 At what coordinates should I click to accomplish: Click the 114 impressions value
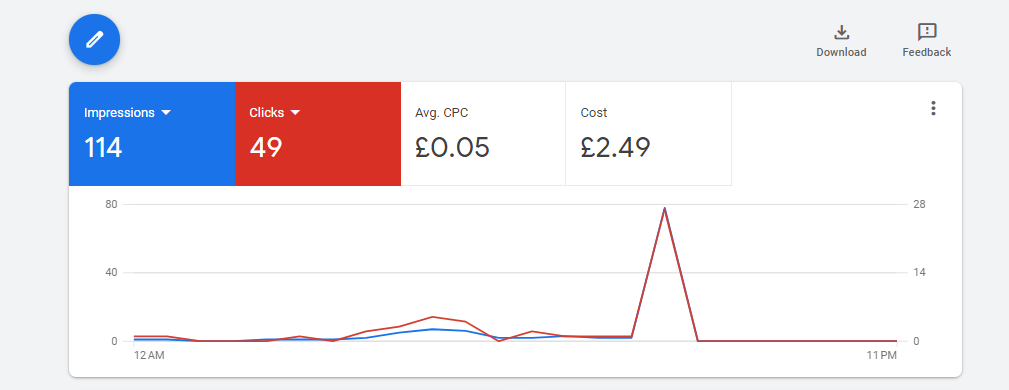103,148
